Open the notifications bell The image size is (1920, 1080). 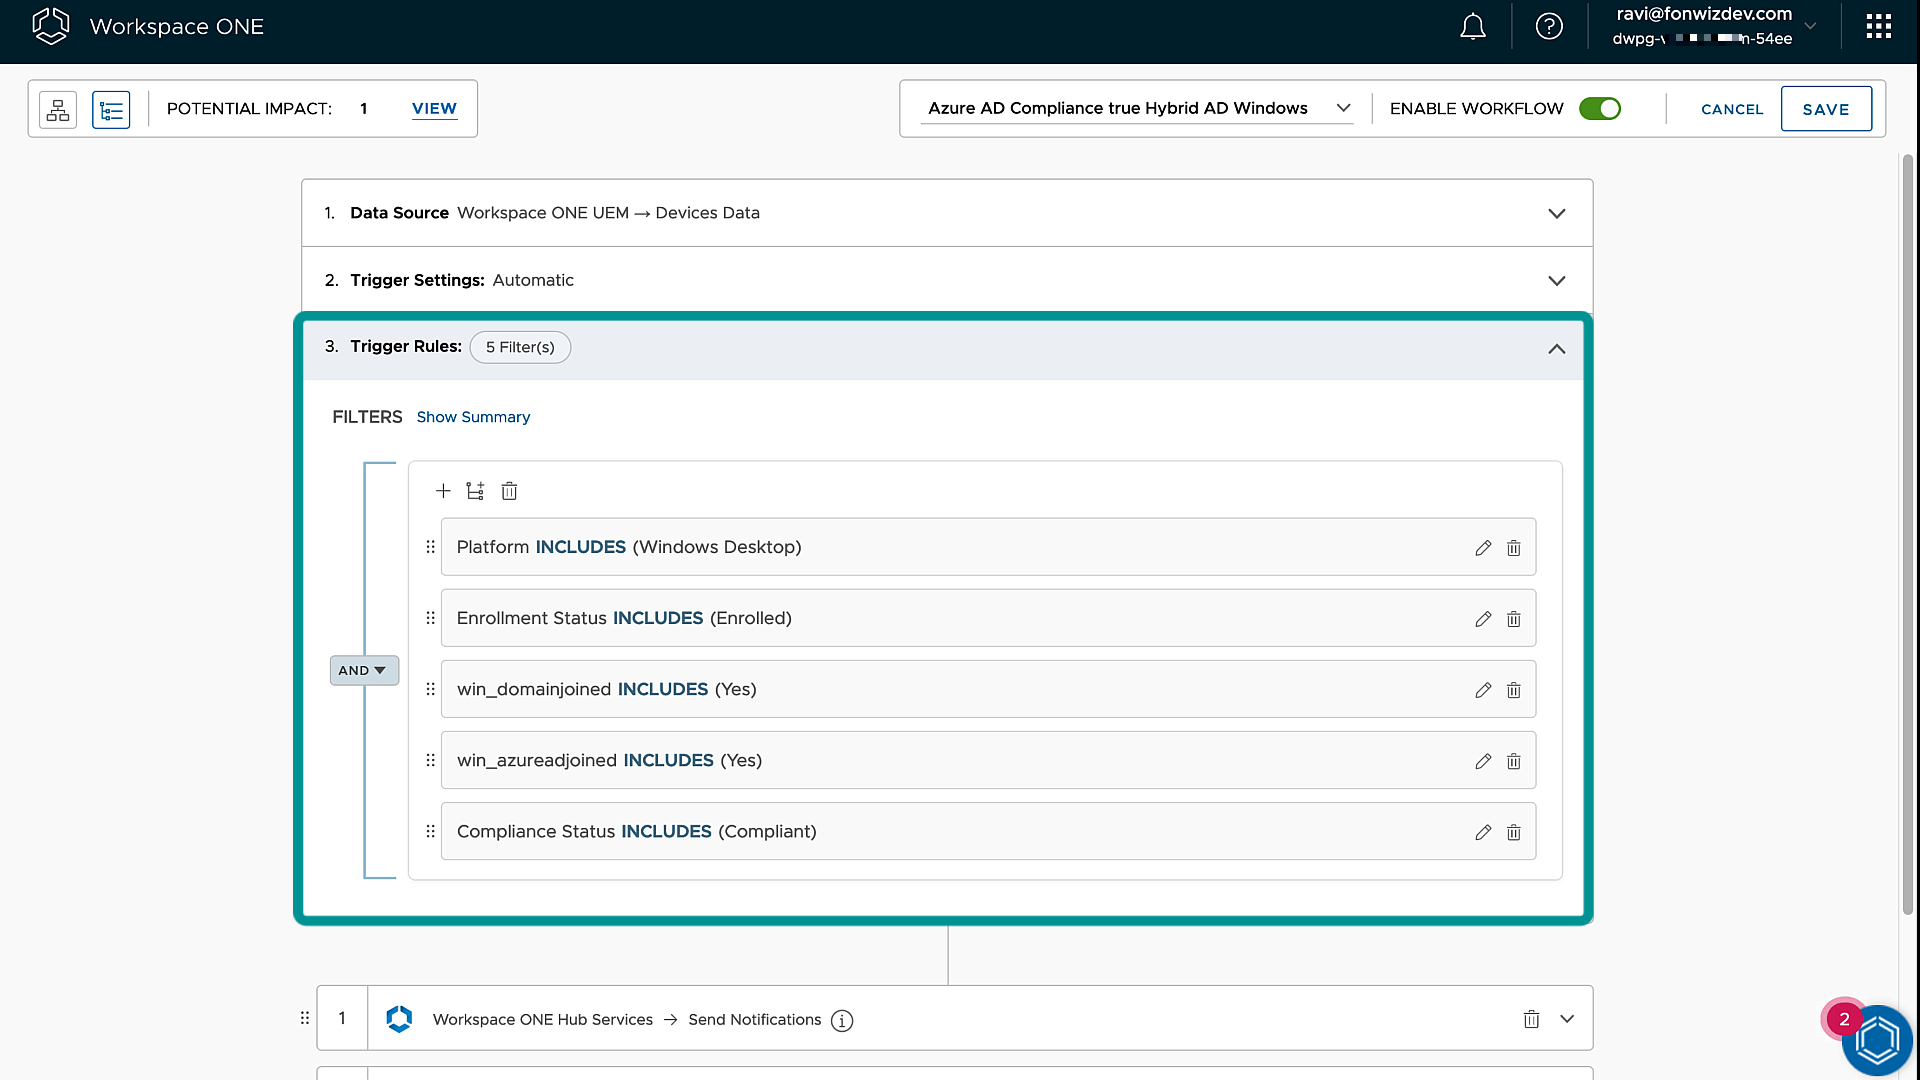pos(1472,27)
